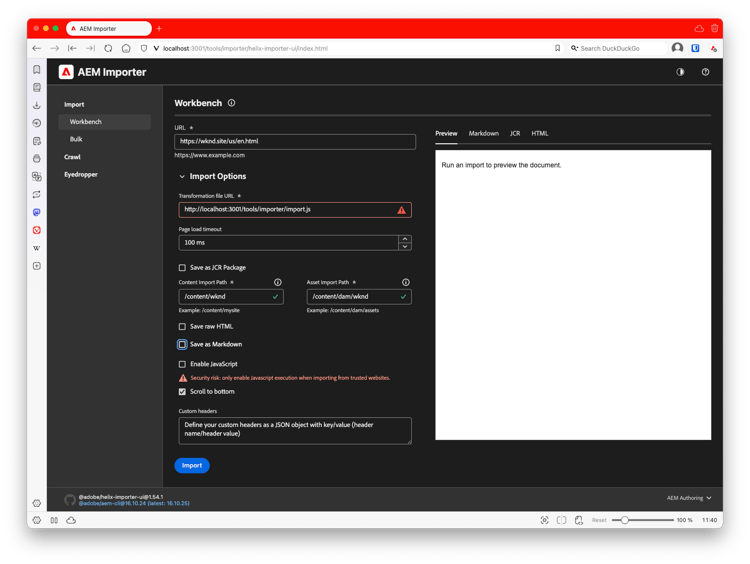
Task: Open a new tab with plus button
Action: tap(159, 29)
